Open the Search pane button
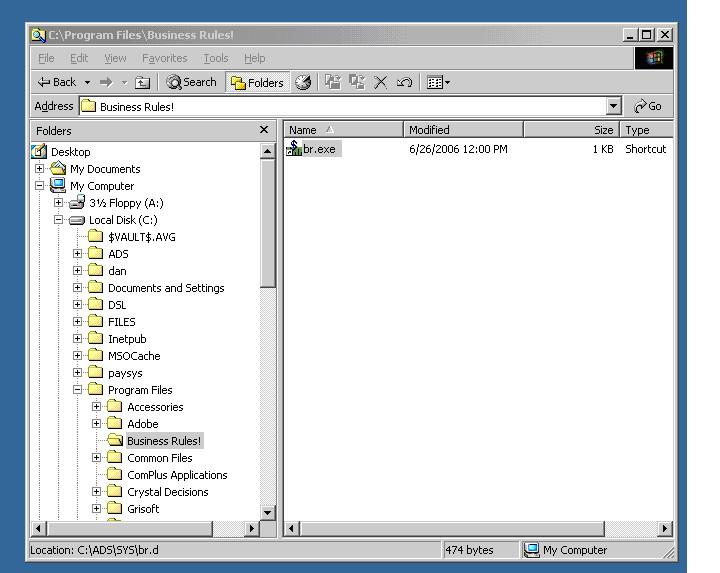 [x=191, y=82]
